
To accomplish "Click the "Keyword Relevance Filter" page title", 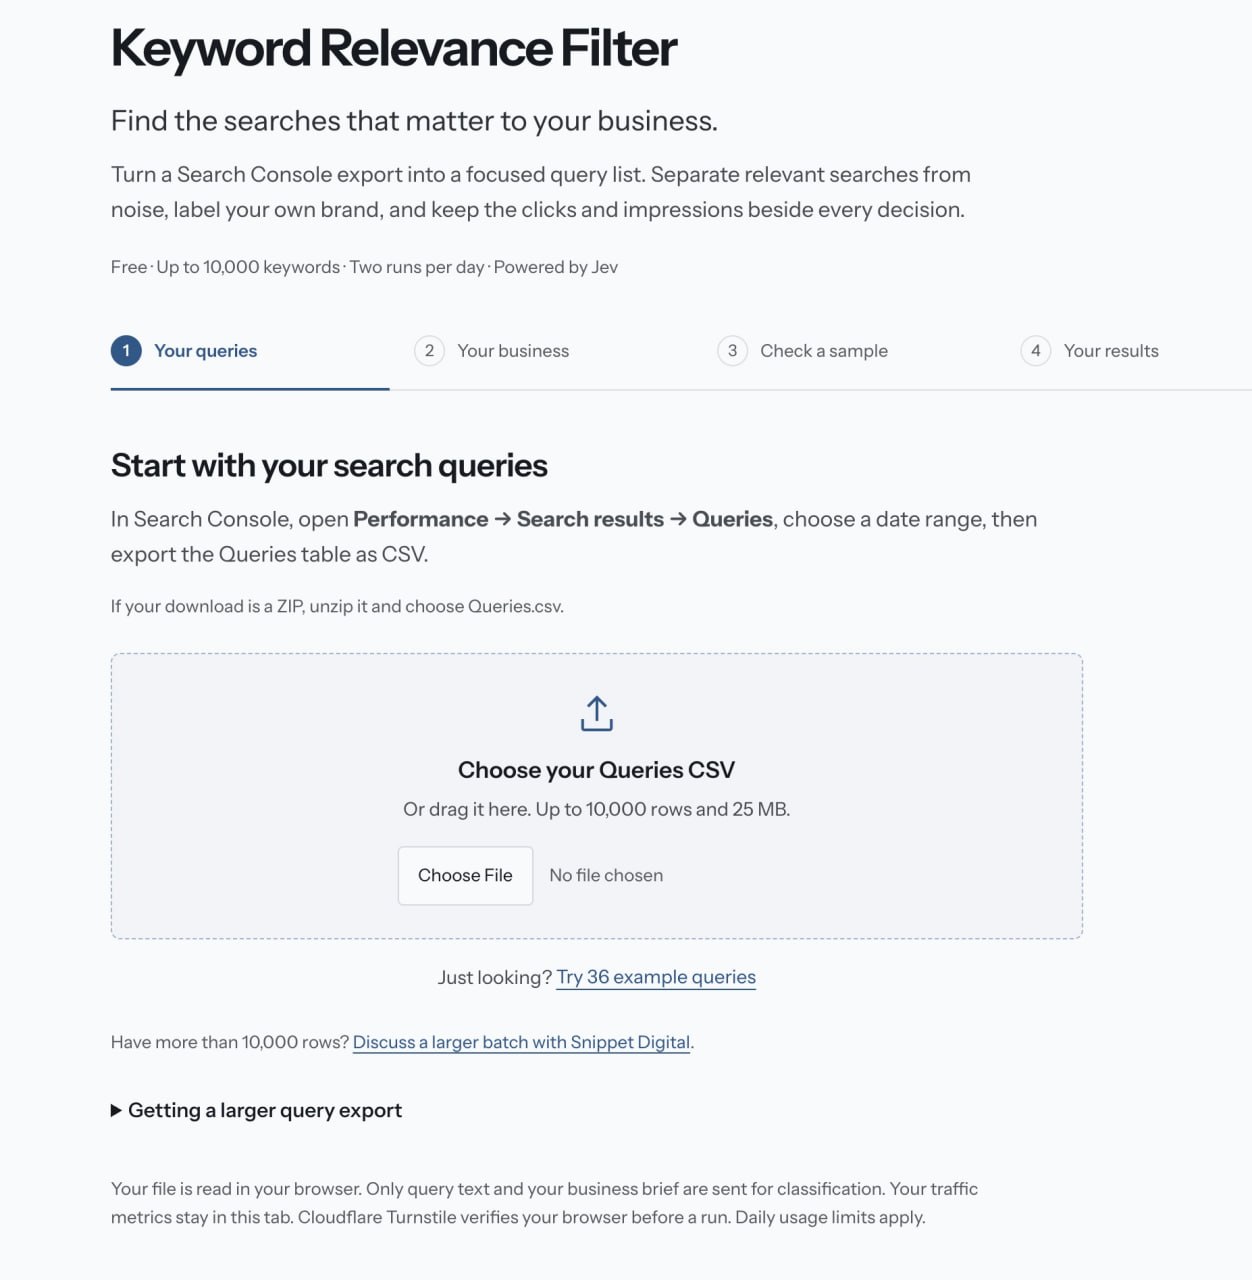I will tap(394, 48).
